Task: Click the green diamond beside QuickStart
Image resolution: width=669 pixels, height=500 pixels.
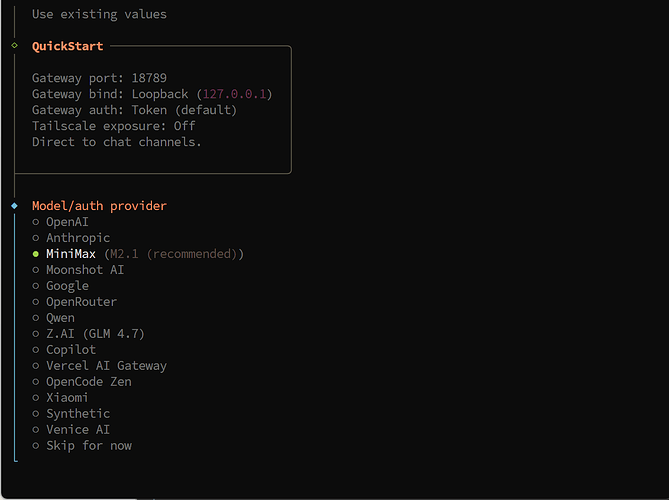Action: tap(15, 45)
